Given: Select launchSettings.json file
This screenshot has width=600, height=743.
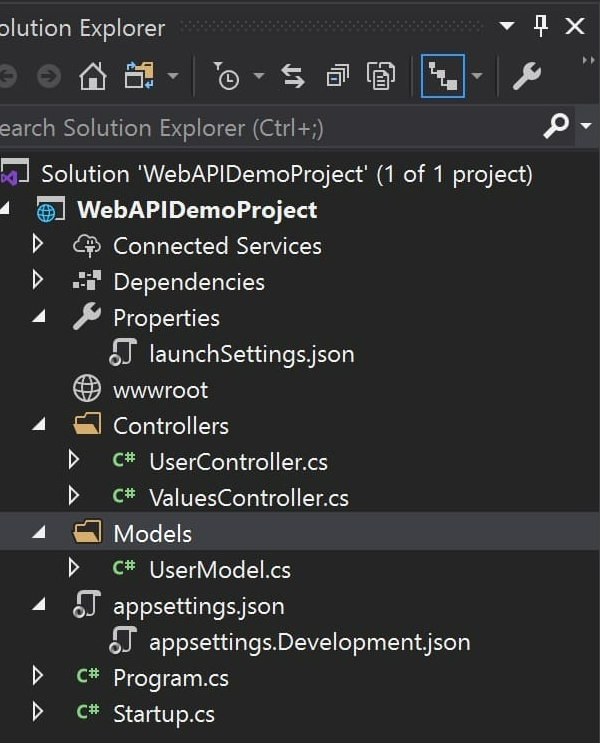Looking at the screenshot, I should (x=251, y=354).
